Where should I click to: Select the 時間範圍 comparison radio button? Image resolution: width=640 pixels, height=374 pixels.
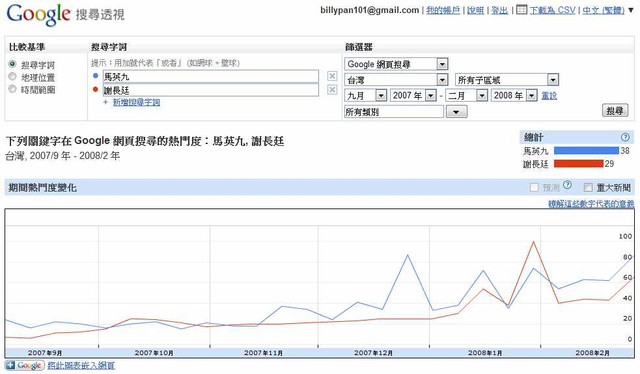(13, 89)
